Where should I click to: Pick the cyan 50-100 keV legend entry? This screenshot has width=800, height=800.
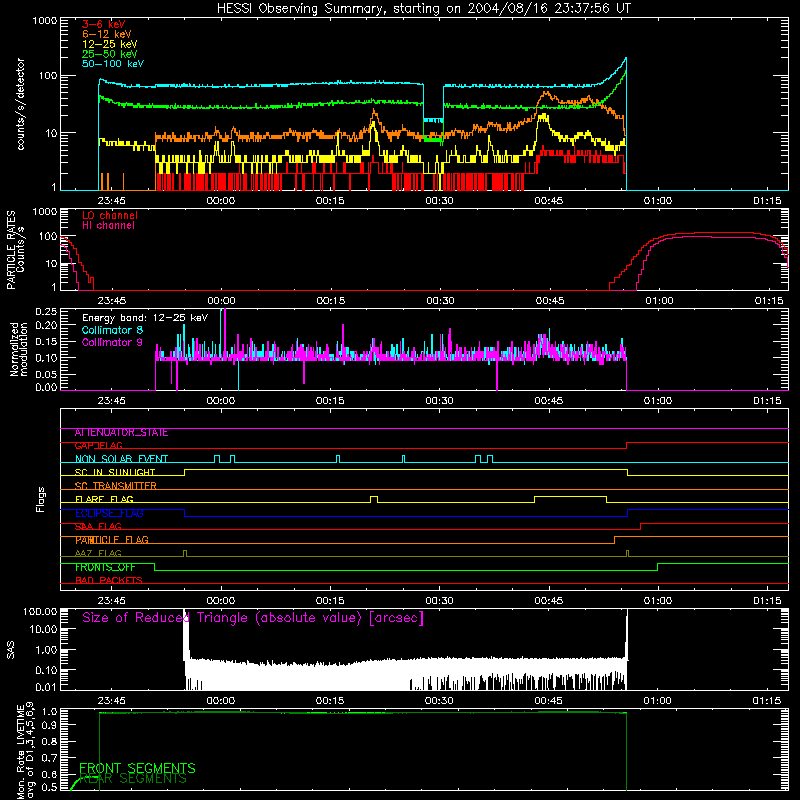tap(113, 64)
